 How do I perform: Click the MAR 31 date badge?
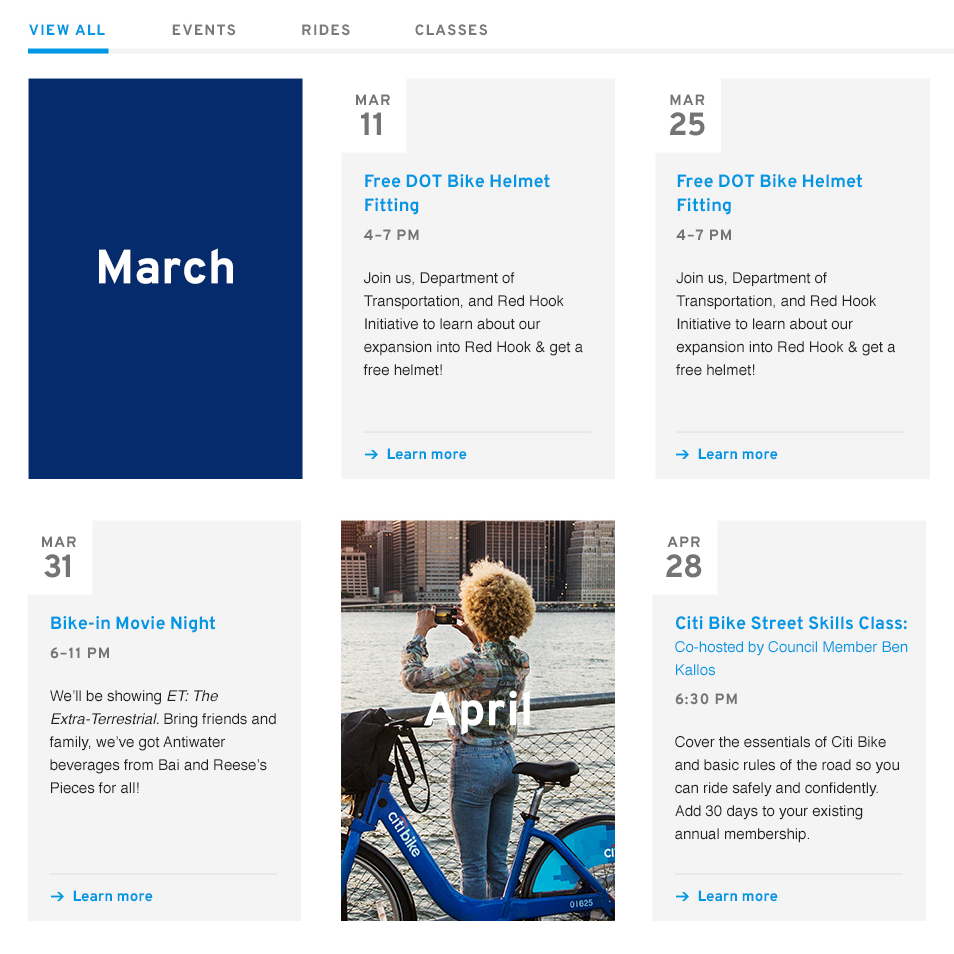click(60, 557)
